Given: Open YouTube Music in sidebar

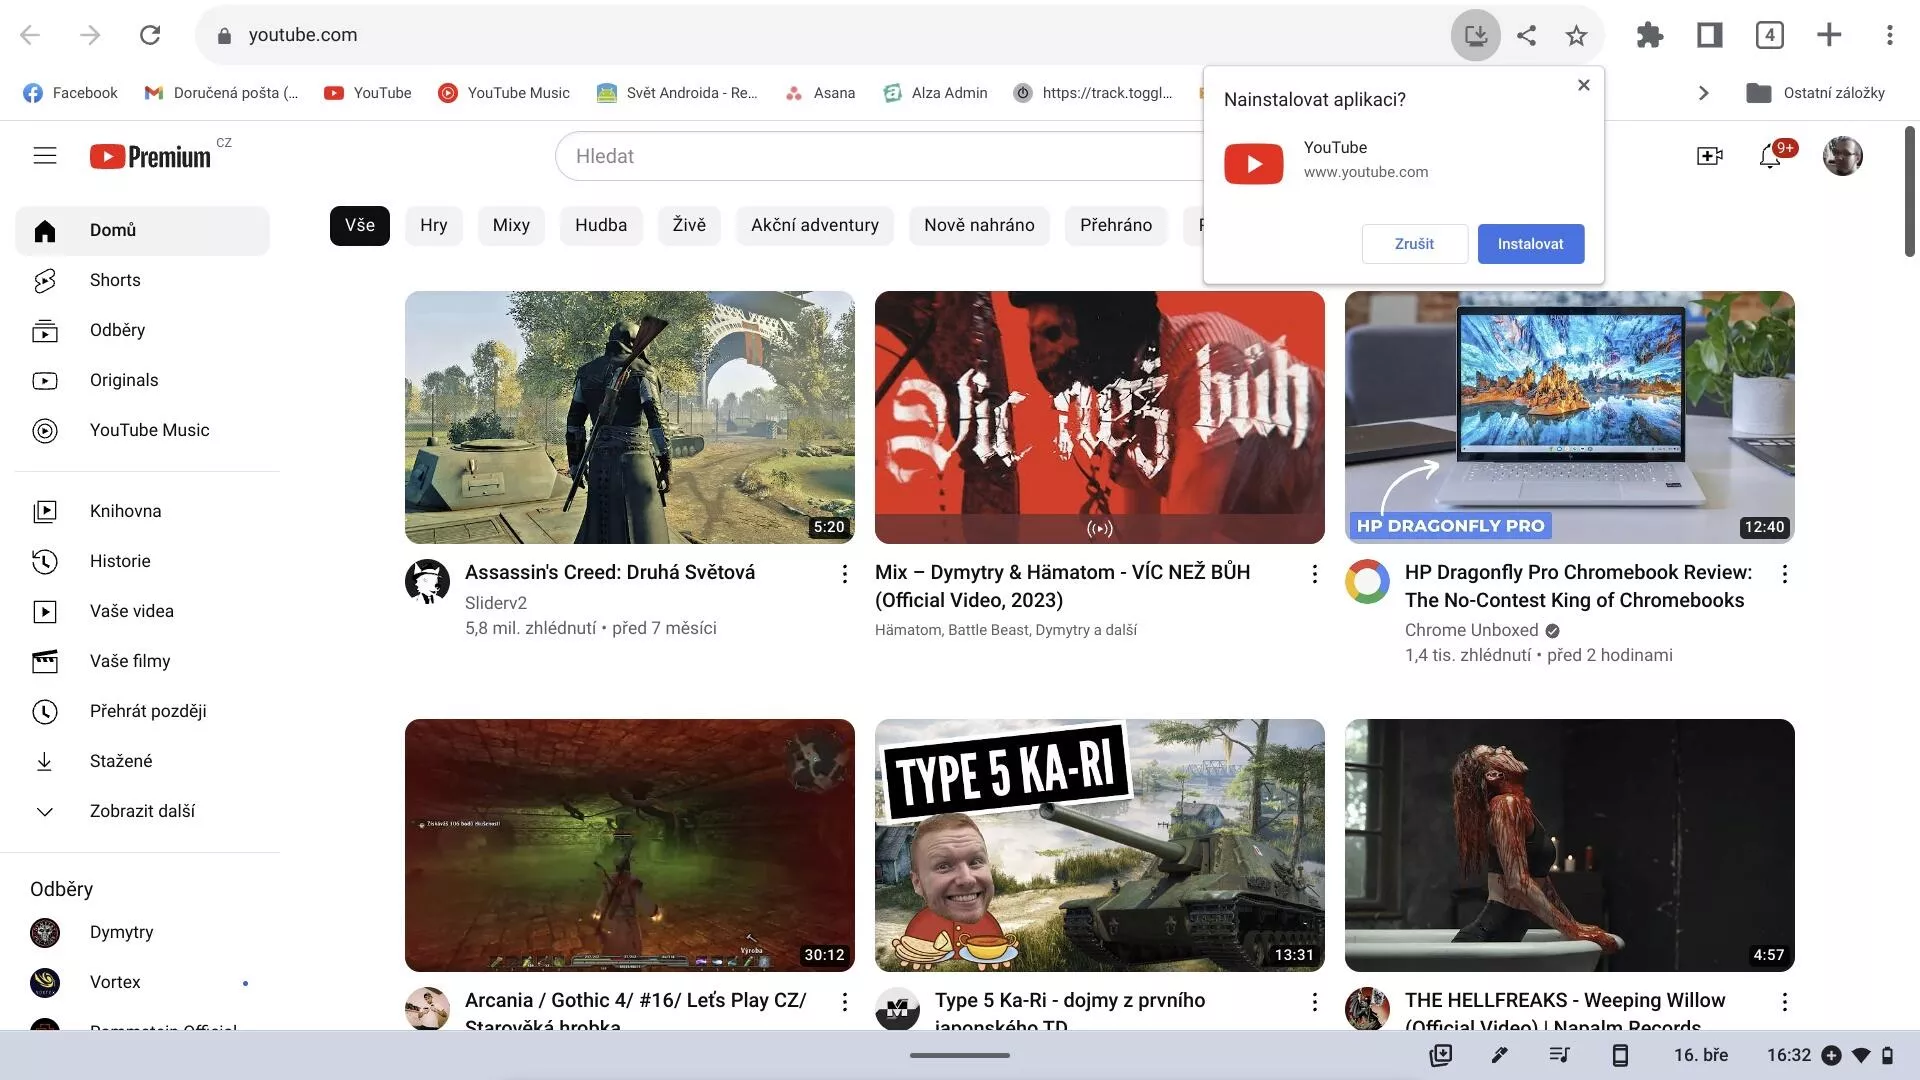Looking at the screenshot, I should [142, 431].
